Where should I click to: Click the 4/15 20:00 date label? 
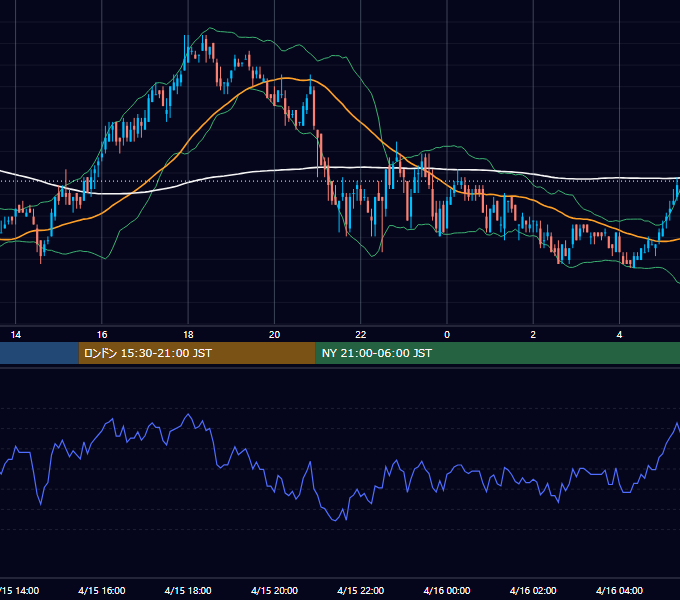coord(275,590)
